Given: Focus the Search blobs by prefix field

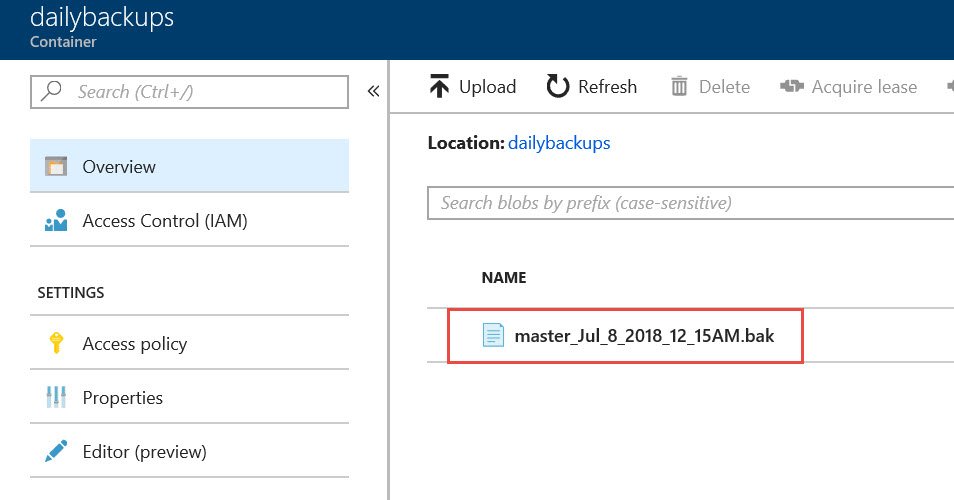Looking at the screenshot, I should pyautogui.click(x=691, y=203).
